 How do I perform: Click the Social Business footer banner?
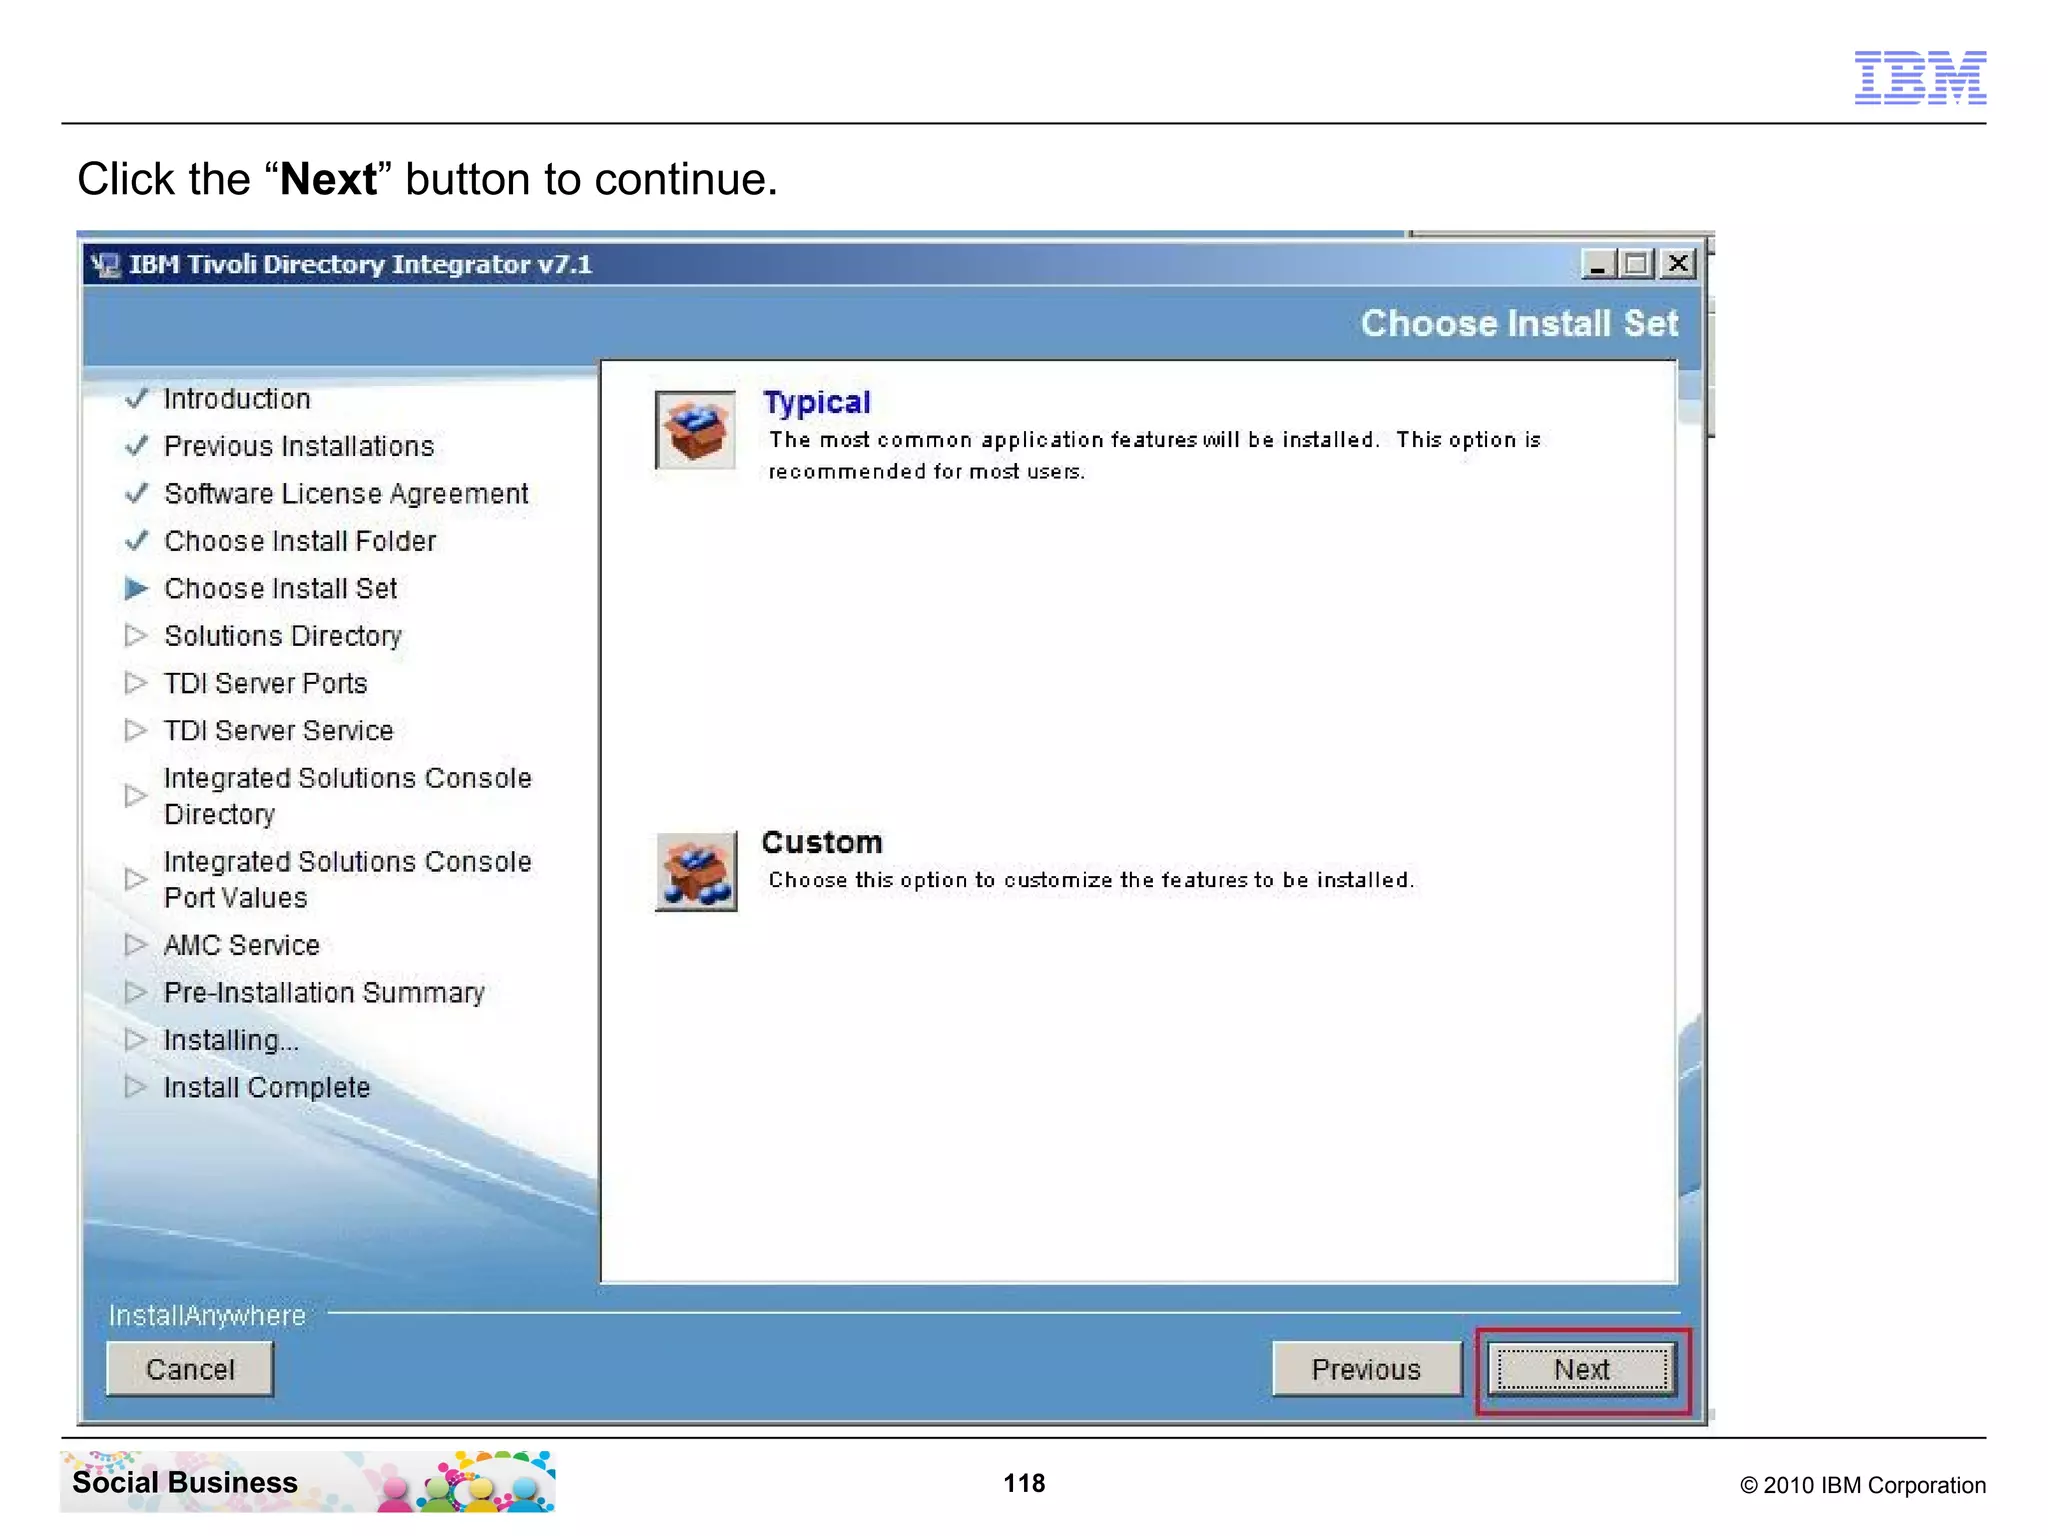coord(307,1481)
